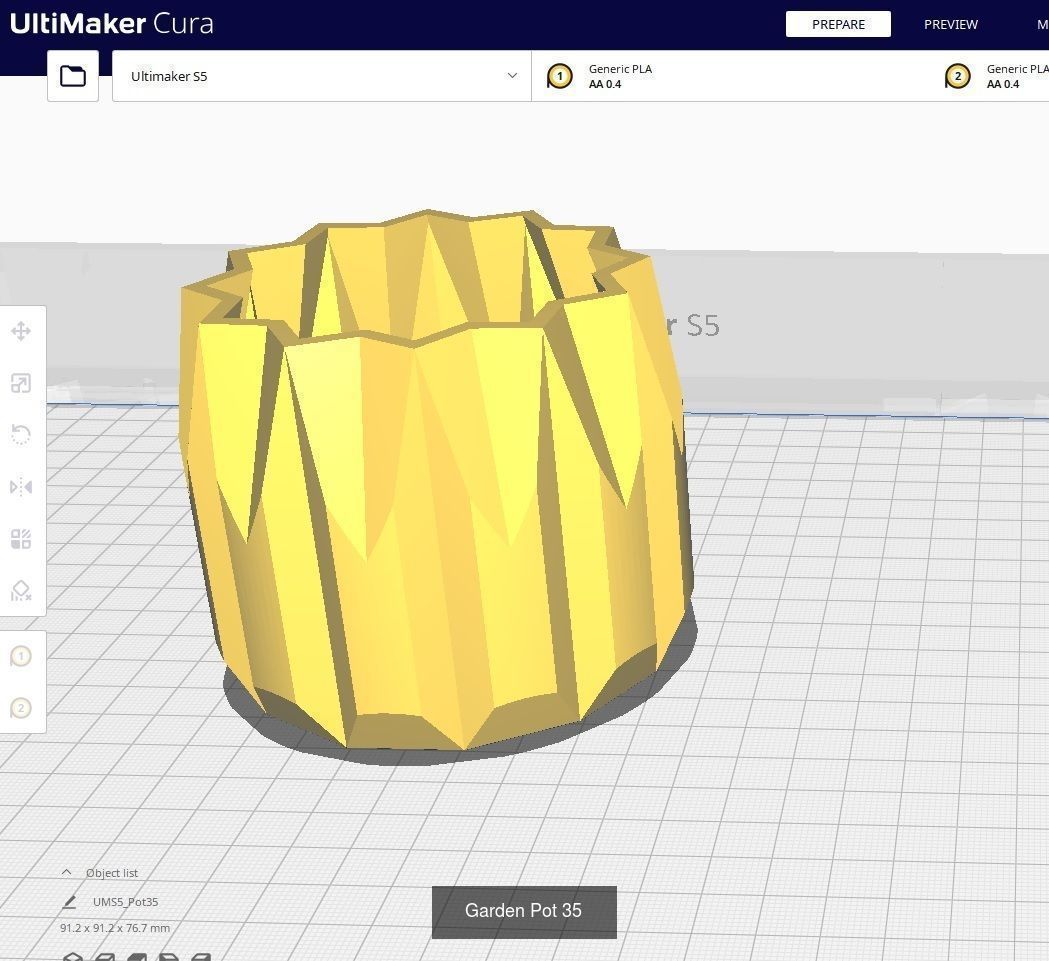Screen dimensions: 1049x961
Task: Open file with the folder icon
Action: pyautogui.click(x=73, y=76)
